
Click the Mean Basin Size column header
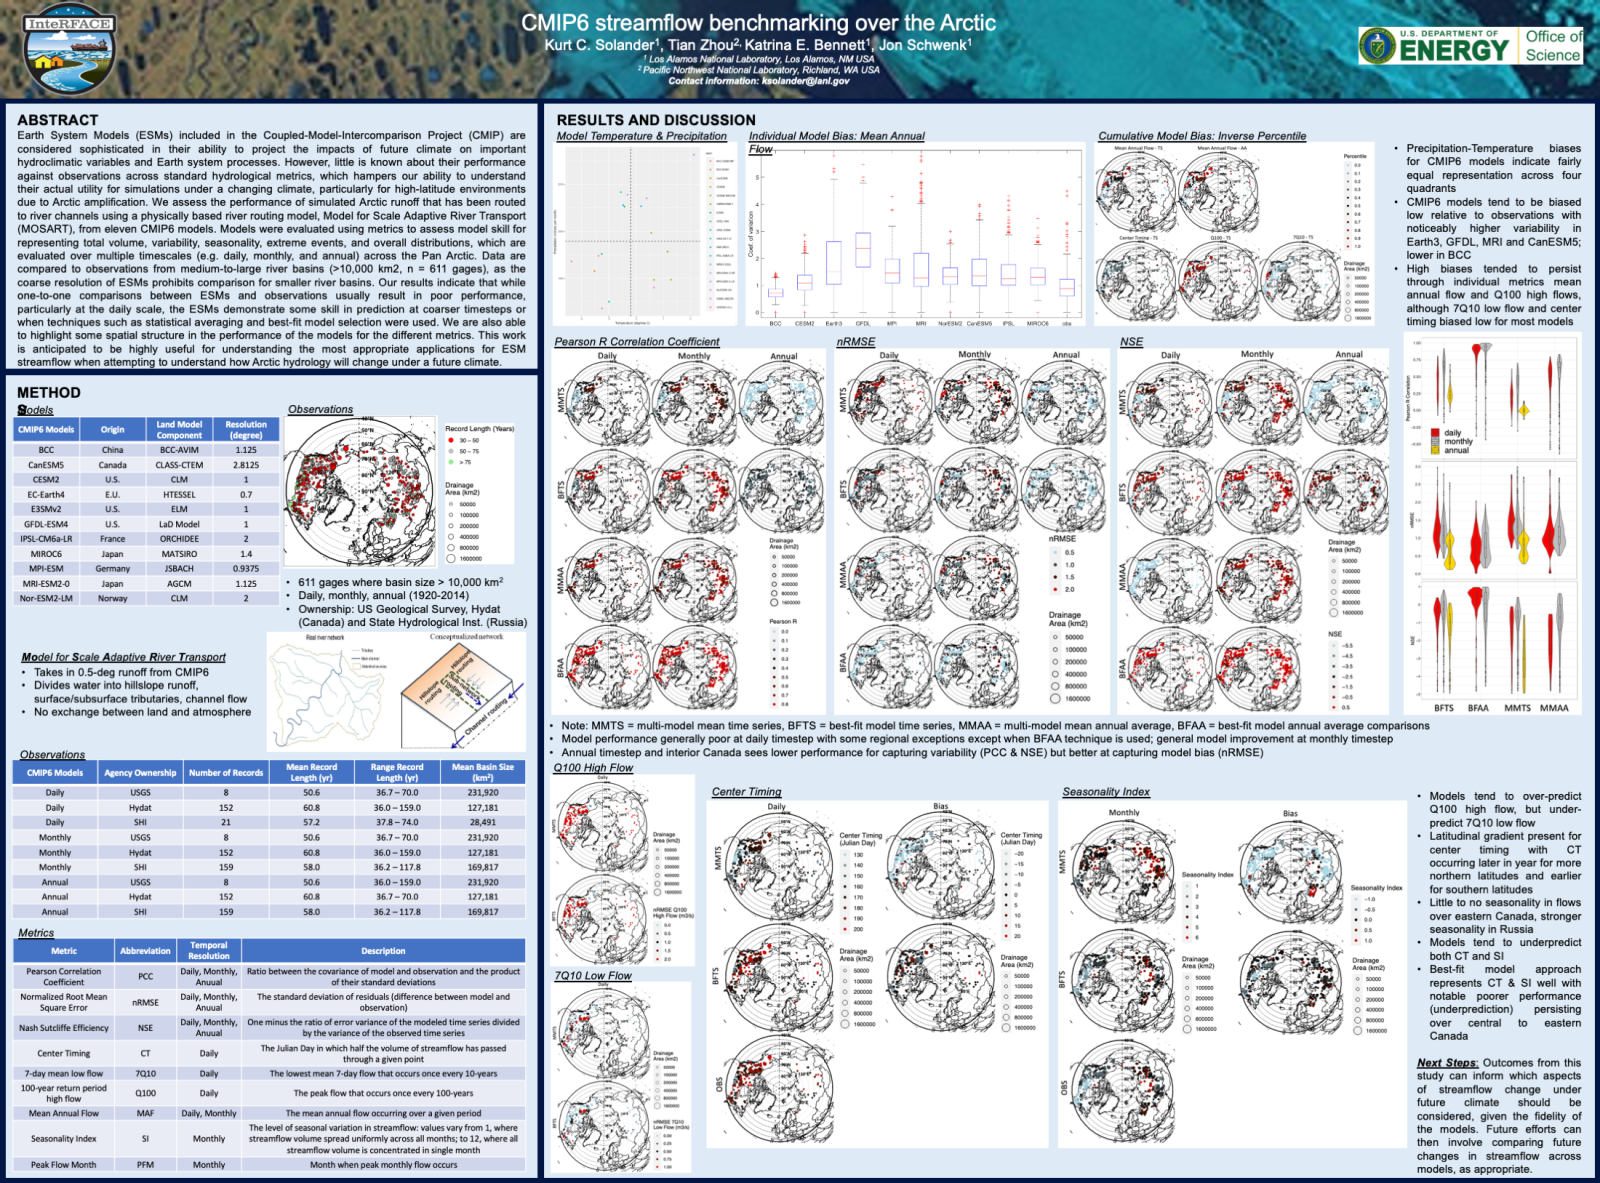point(483,773)
